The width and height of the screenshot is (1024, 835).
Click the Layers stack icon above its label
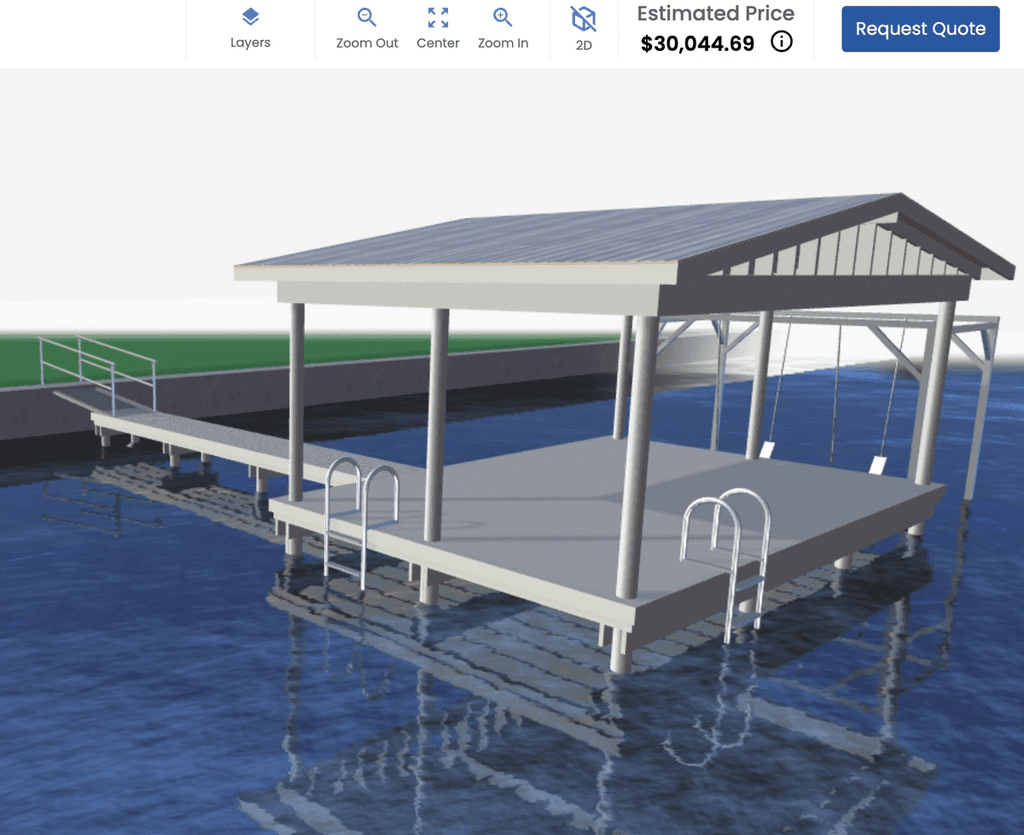pos(249,16)
